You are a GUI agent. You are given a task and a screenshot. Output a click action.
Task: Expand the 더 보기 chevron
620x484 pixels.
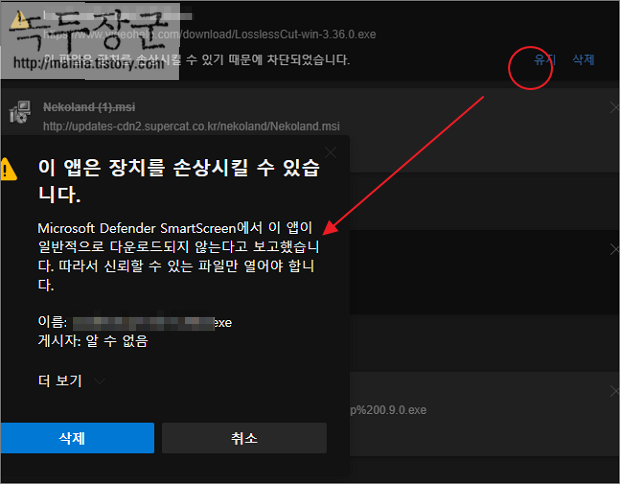point(100,381)
